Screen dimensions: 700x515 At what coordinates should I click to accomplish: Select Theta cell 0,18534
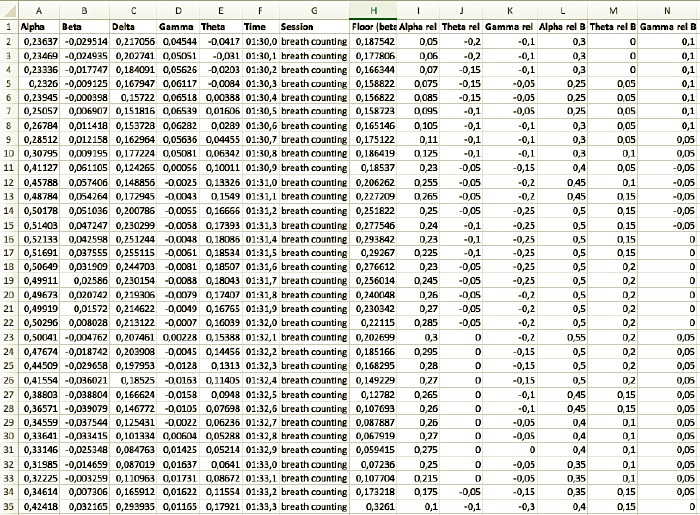(x=221, y=253)
